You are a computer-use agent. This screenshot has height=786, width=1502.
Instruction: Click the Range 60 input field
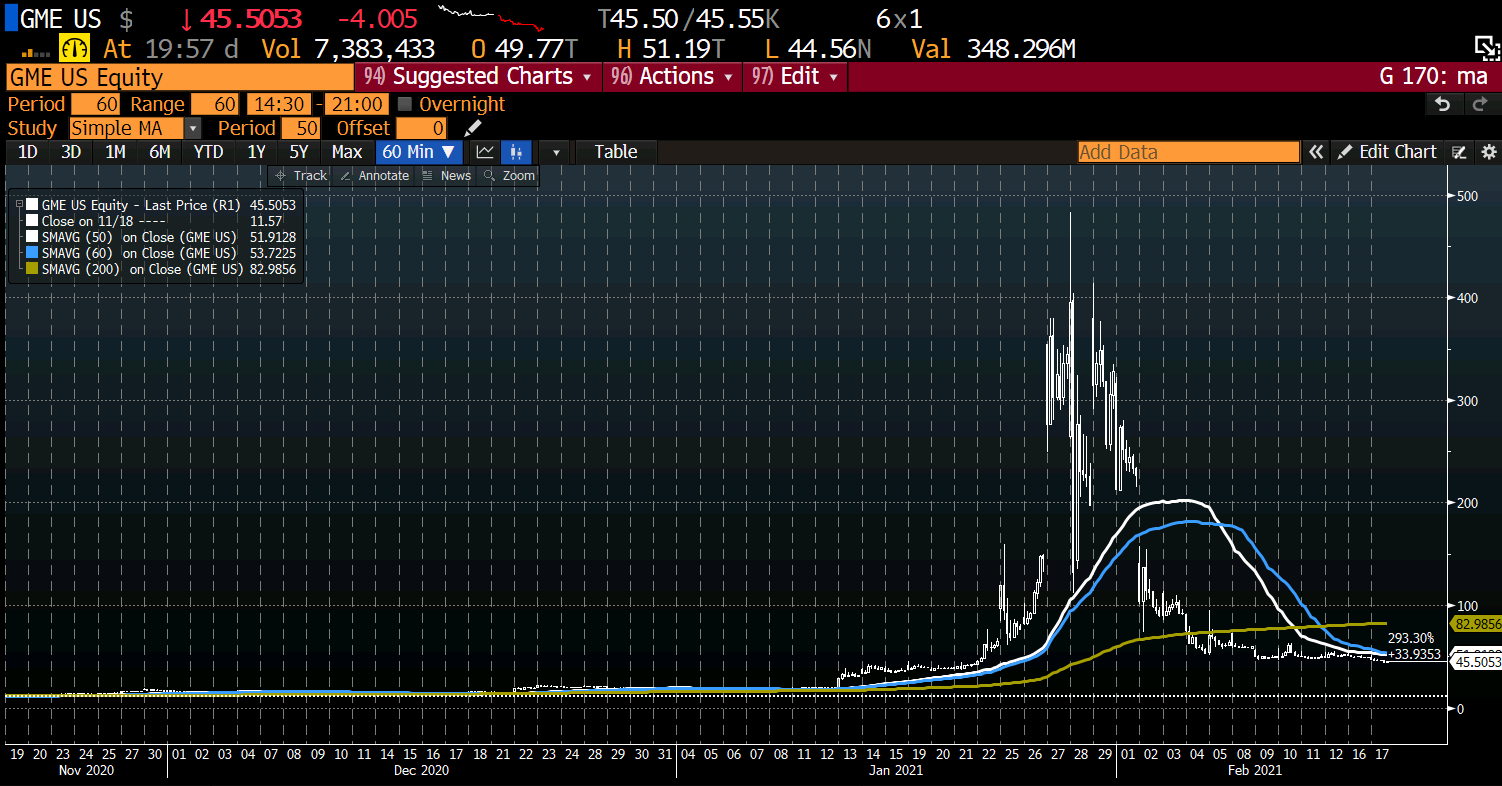pos(214,104)
